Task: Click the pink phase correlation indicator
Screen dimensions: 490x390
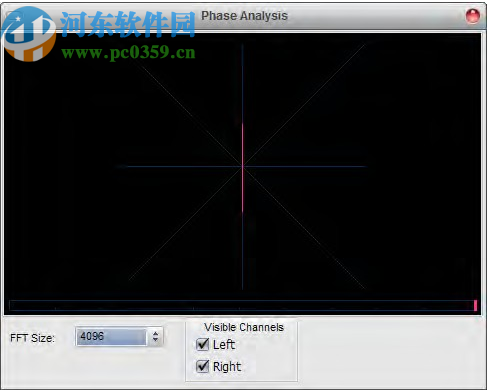Action: pos(475,305)
